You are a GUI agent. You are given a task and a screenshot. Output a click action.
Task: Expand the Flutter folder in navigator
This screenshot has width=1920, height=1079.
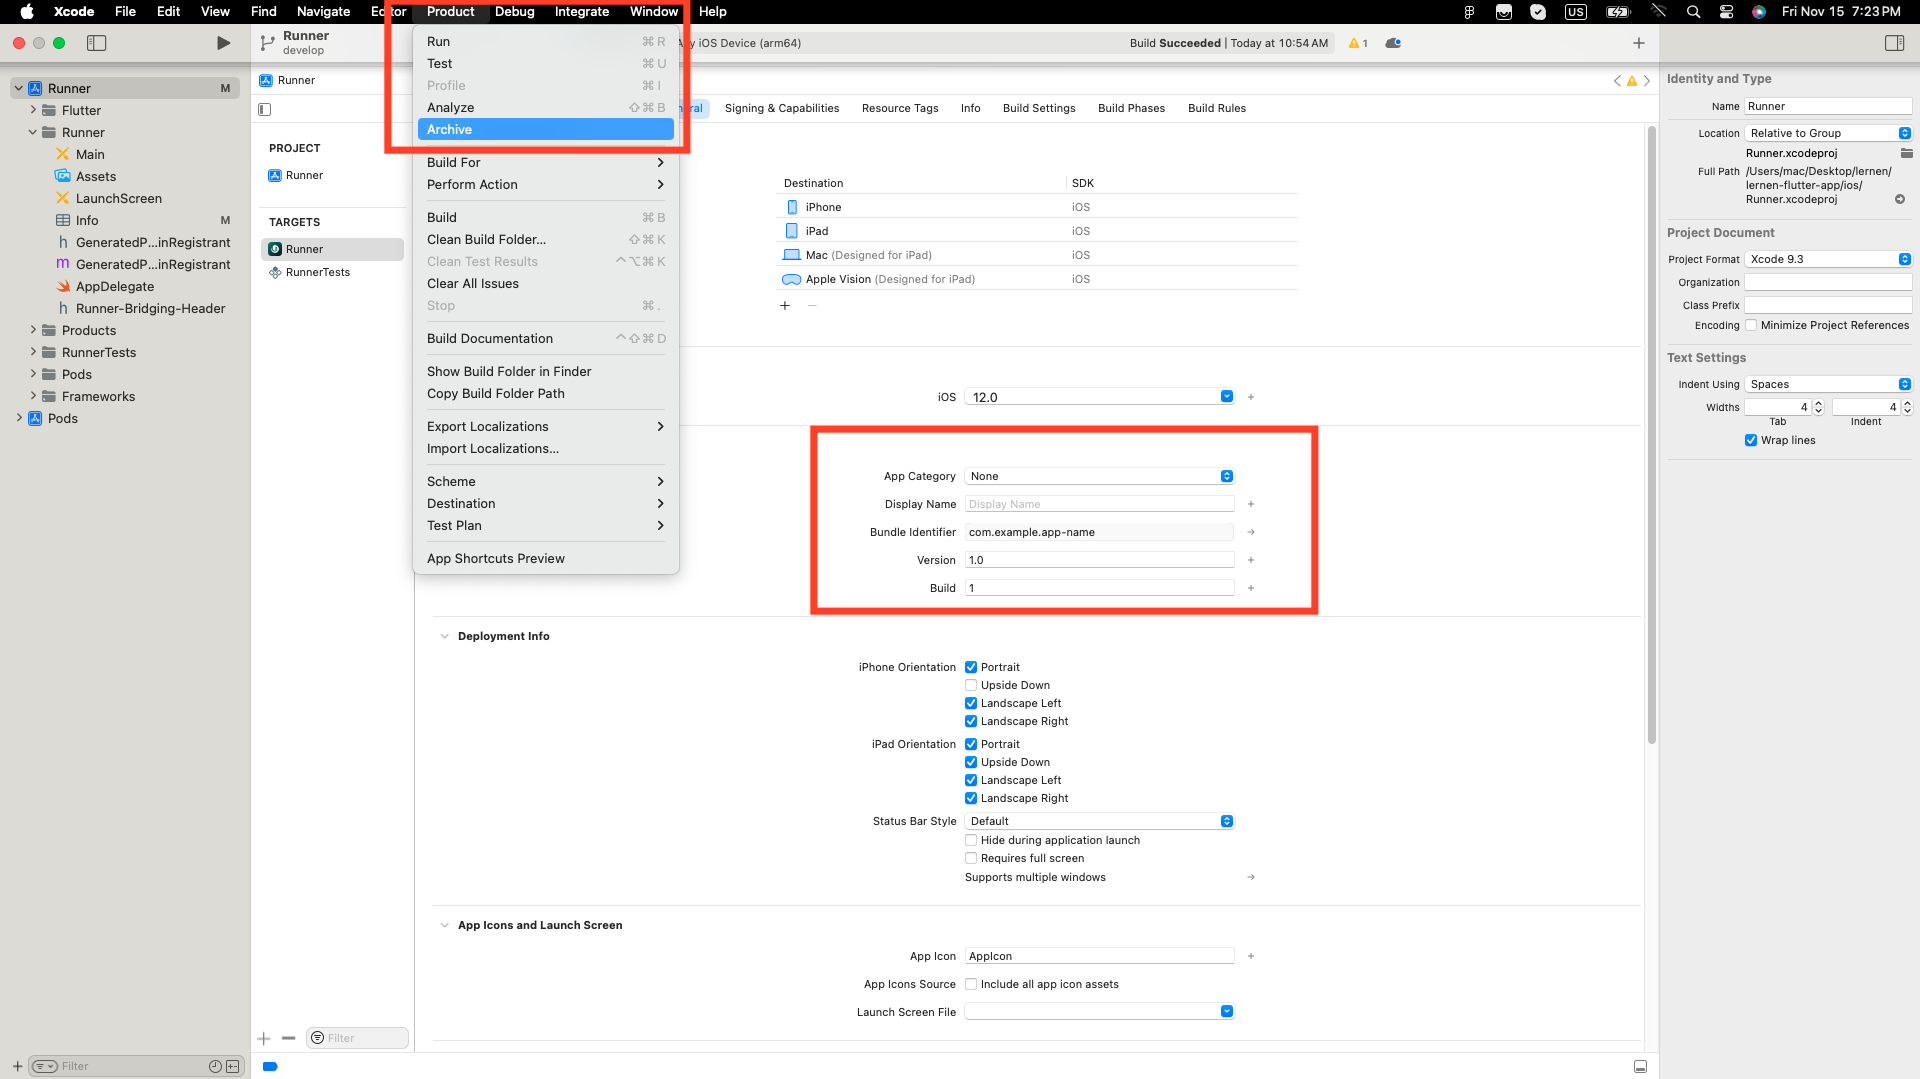[33, 110]
